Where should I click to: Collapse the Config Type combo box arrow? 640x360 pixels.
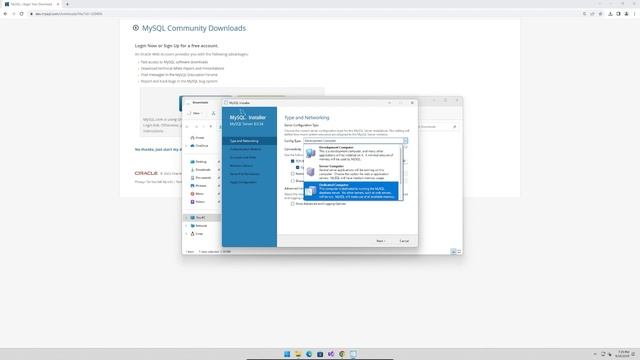coord(405,140)
